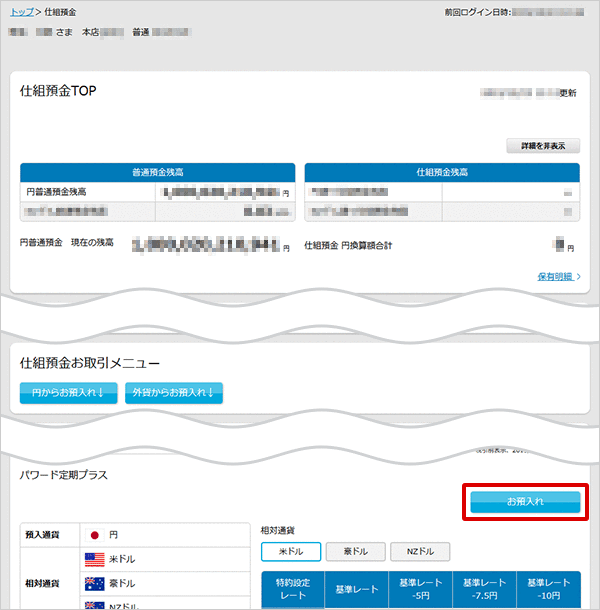Click the 基準レート -10円 column header
Viewport: 600px width, 610px height.
548,589
